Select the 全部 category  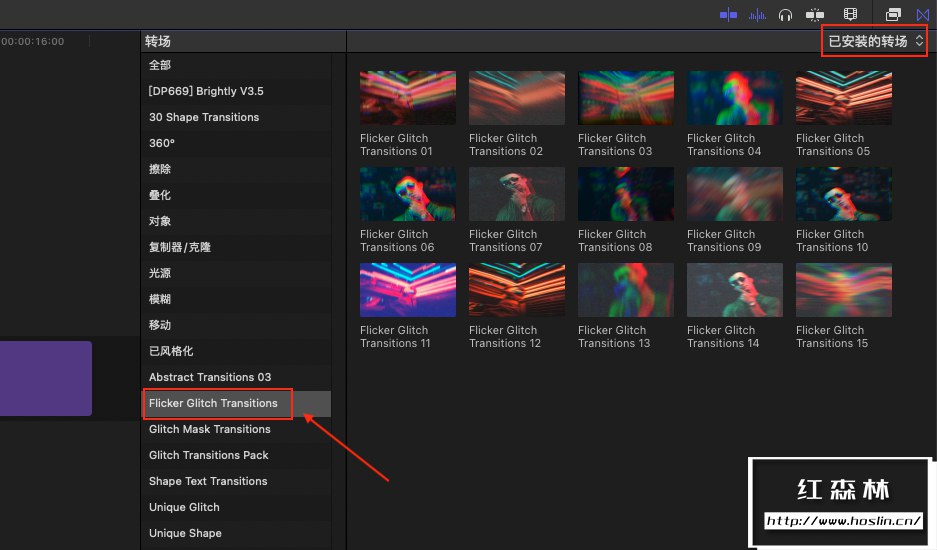tap(236, 65)
